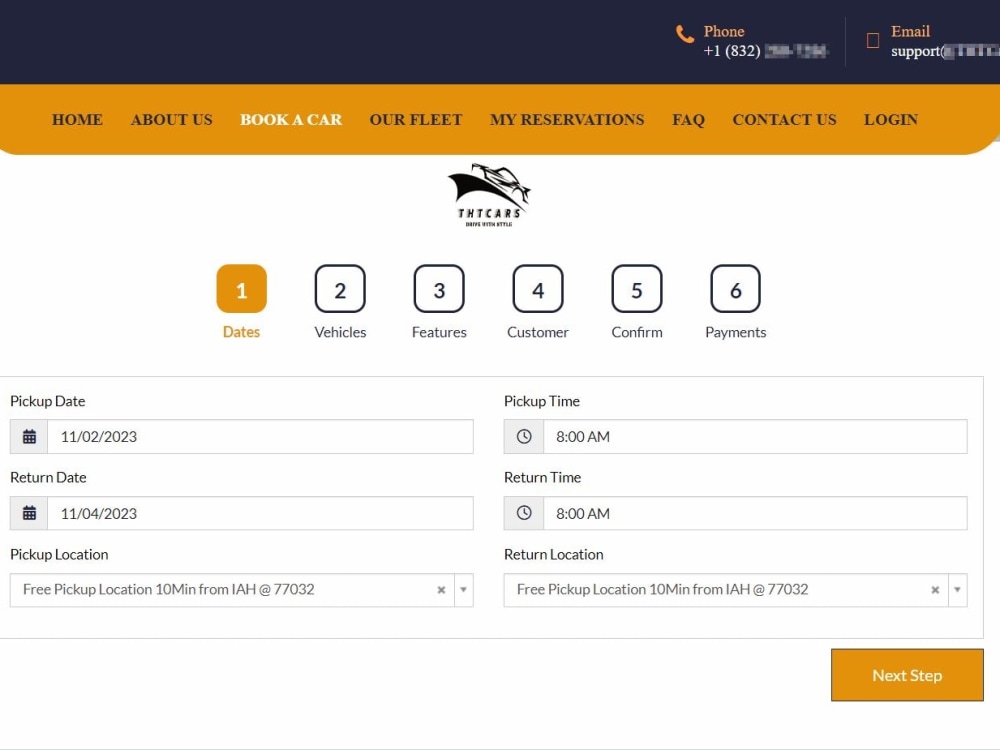Click the Pickup Time field 8:00 AM
Viewport: 1000px width, 750px height.
tap(755, 437)
